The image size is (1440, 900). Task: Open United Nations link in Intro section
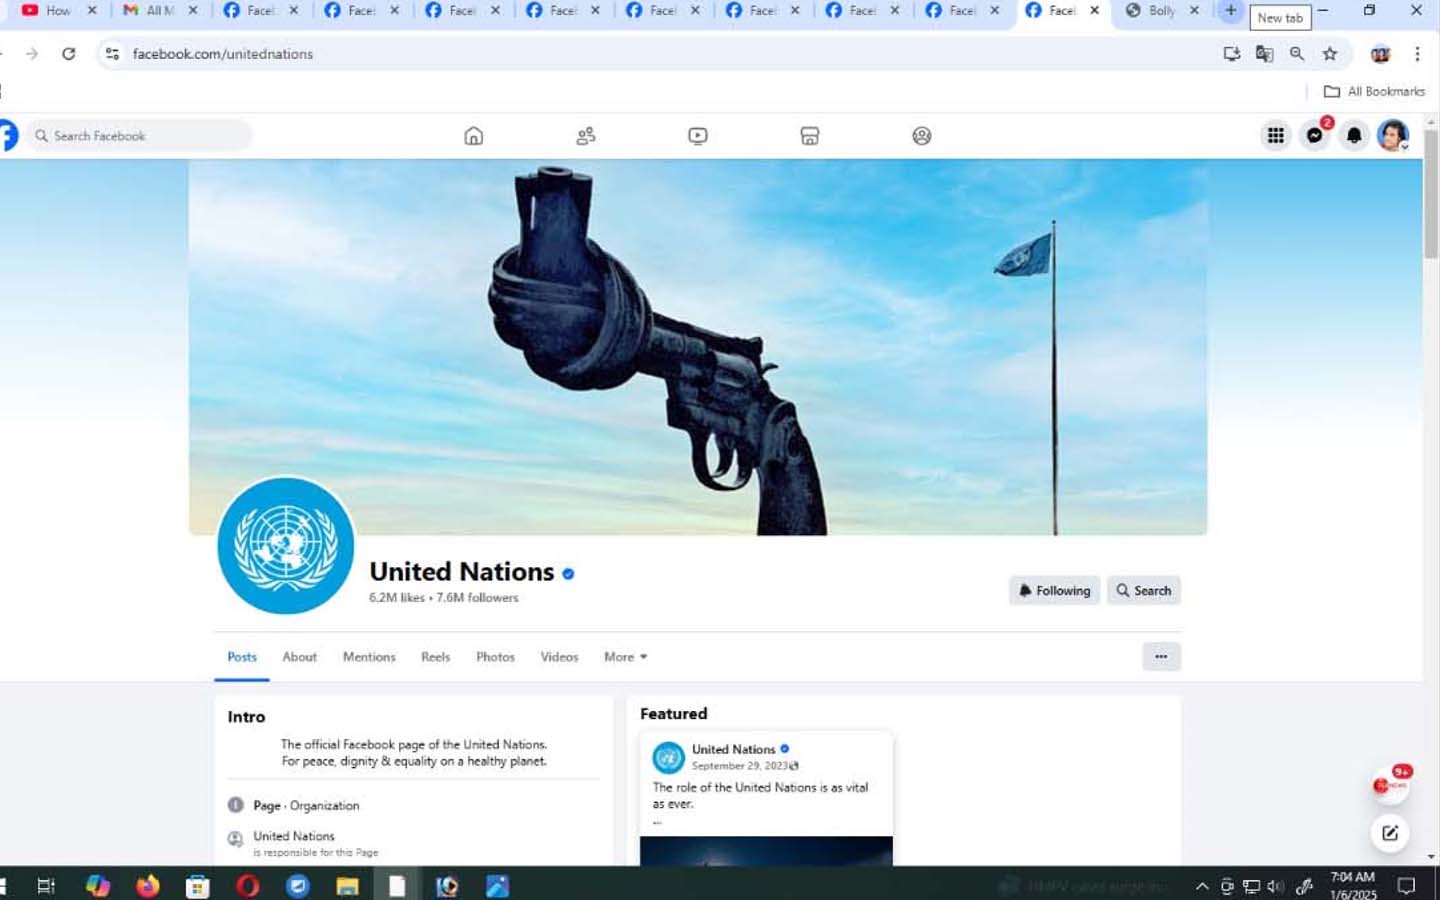(294, 836)
